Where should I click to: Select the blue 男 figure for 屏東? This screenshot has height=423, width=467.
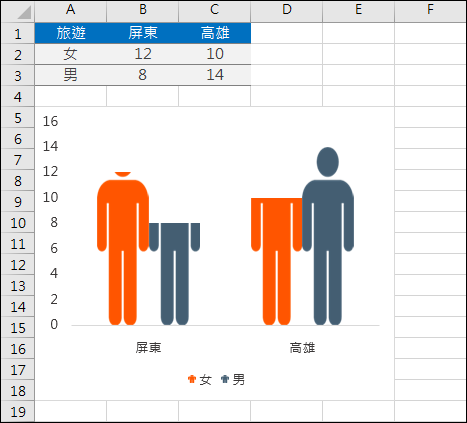(x=175, y=274)
